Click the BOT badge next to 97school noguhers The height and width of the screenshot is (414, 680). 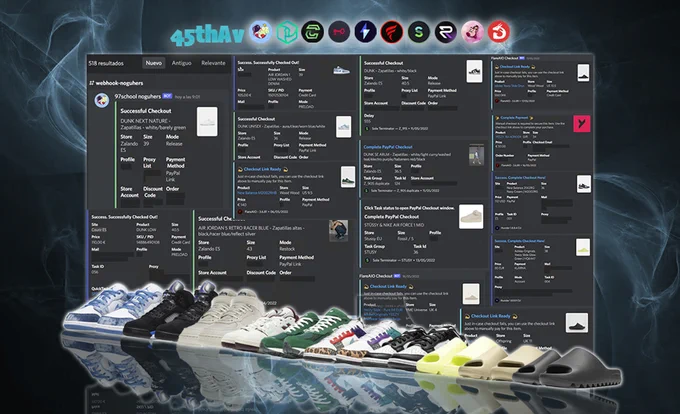tap(167, 96)
